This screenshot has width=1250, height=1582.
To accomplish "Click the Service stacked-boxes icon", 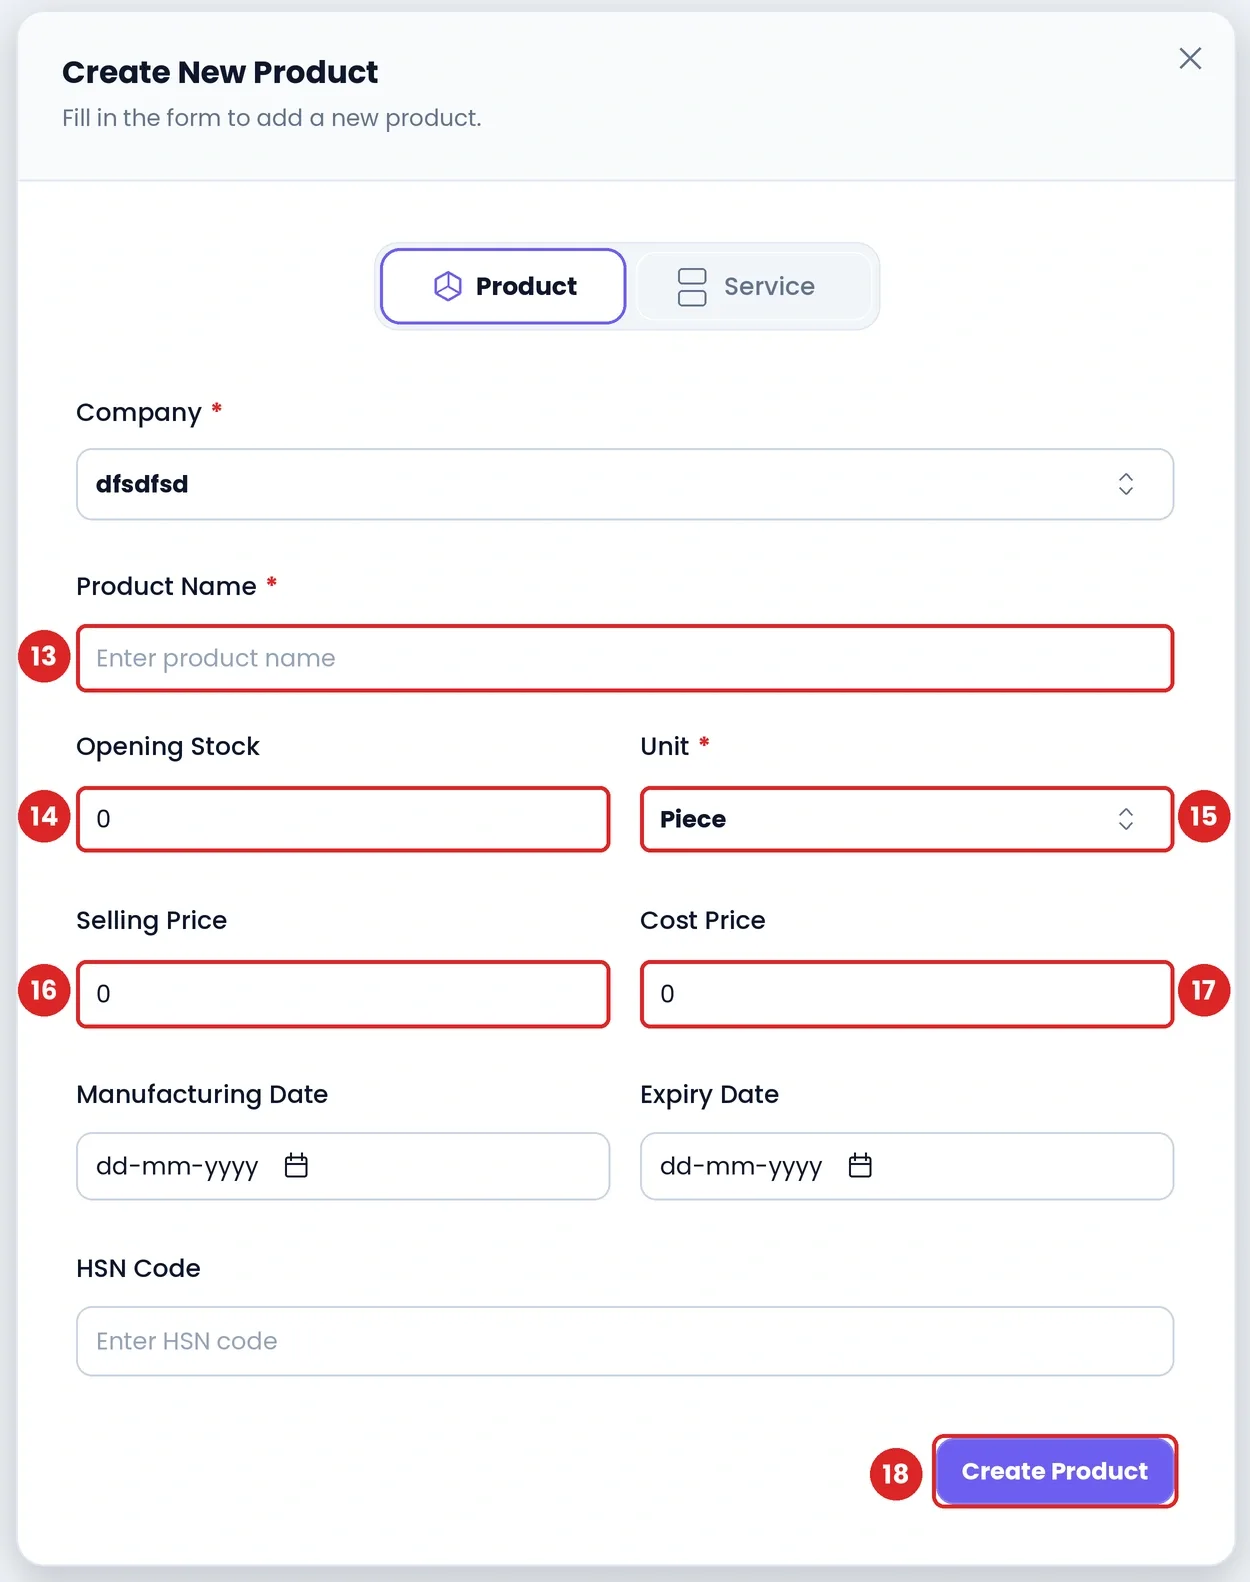I will pyautogui.click(x=692, y=287).
